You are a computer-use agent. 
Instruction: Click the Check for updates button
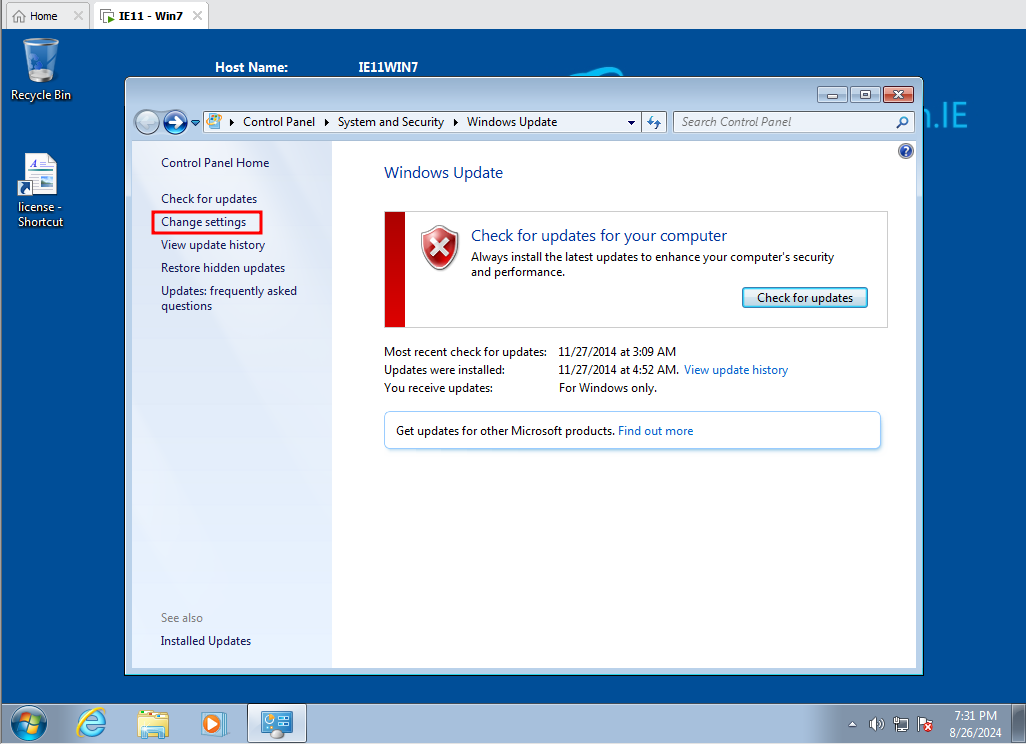(x=804, y=298)
